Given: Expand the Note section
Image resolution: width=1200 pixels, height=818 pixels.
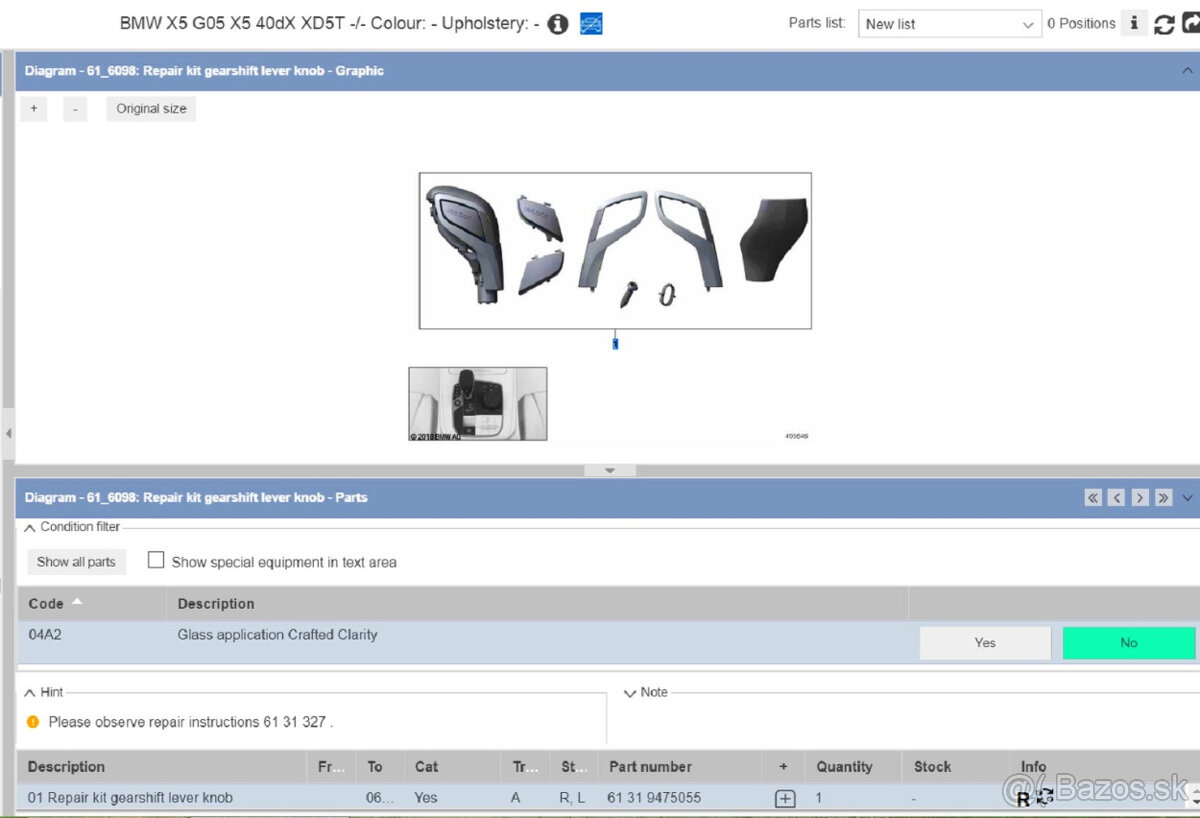Looking at the screenshot, I should point(630,692).
